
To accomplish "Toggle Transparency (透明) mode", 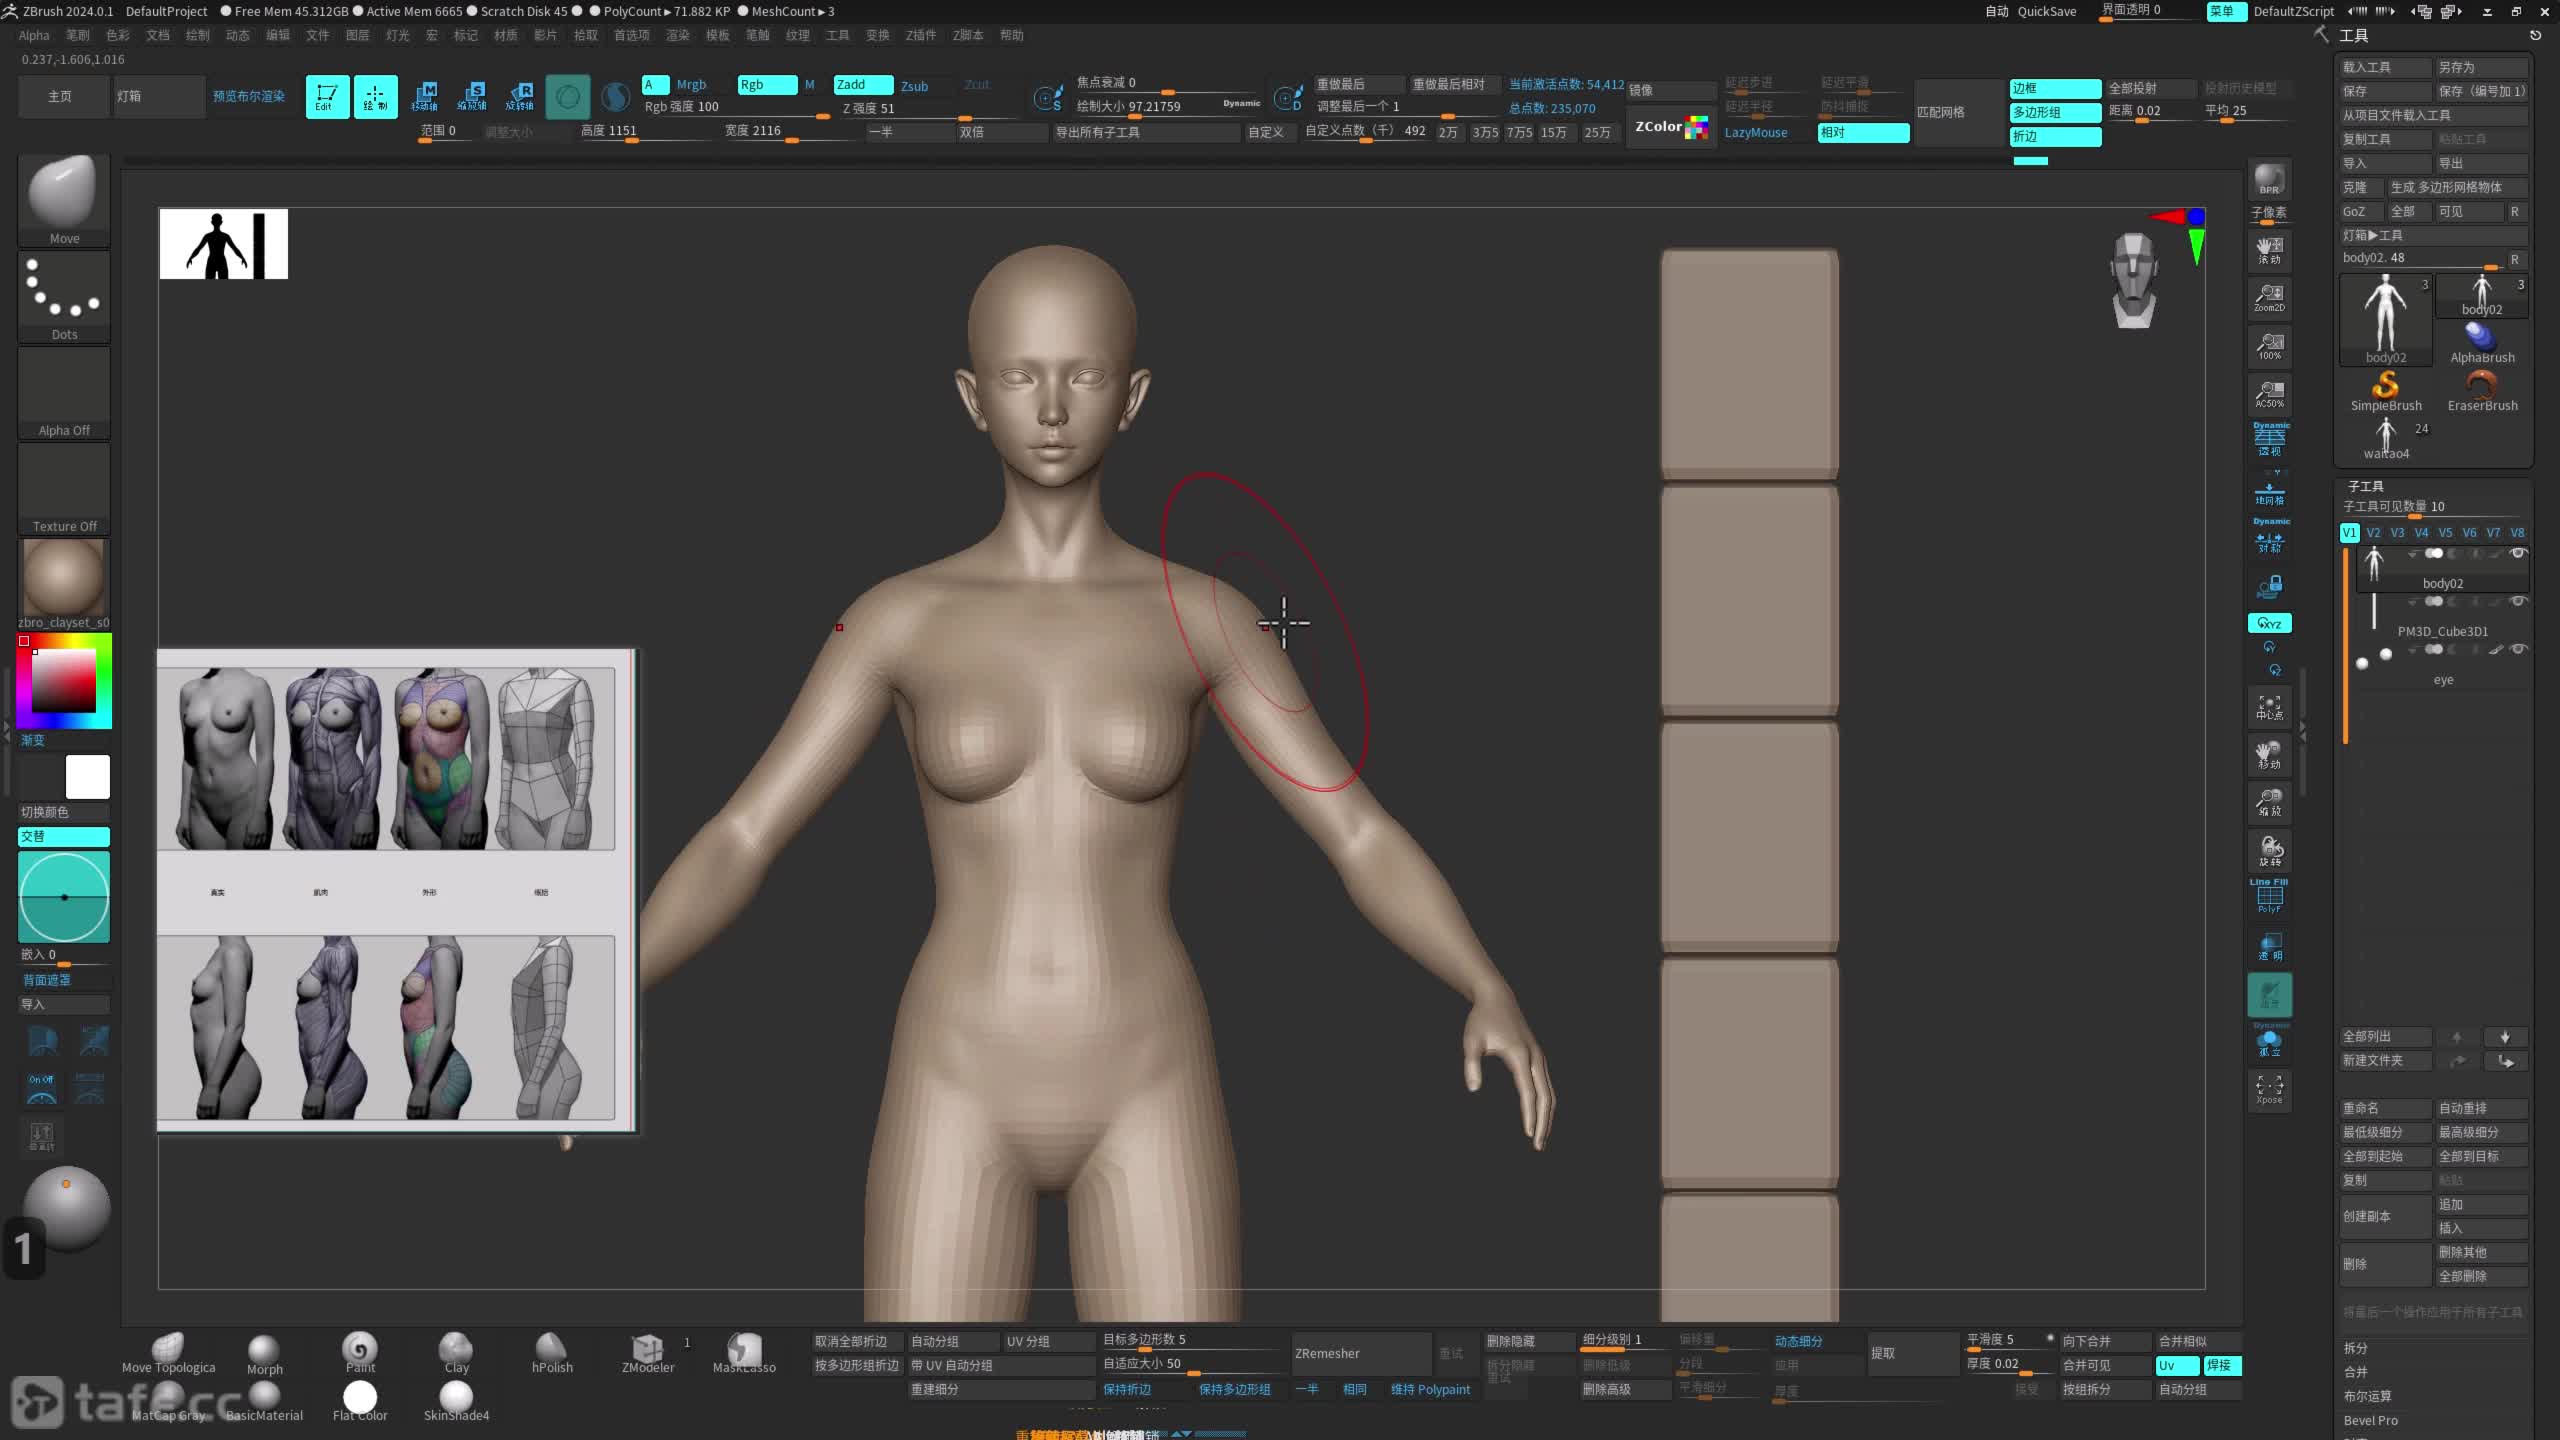I will 2269,947.
